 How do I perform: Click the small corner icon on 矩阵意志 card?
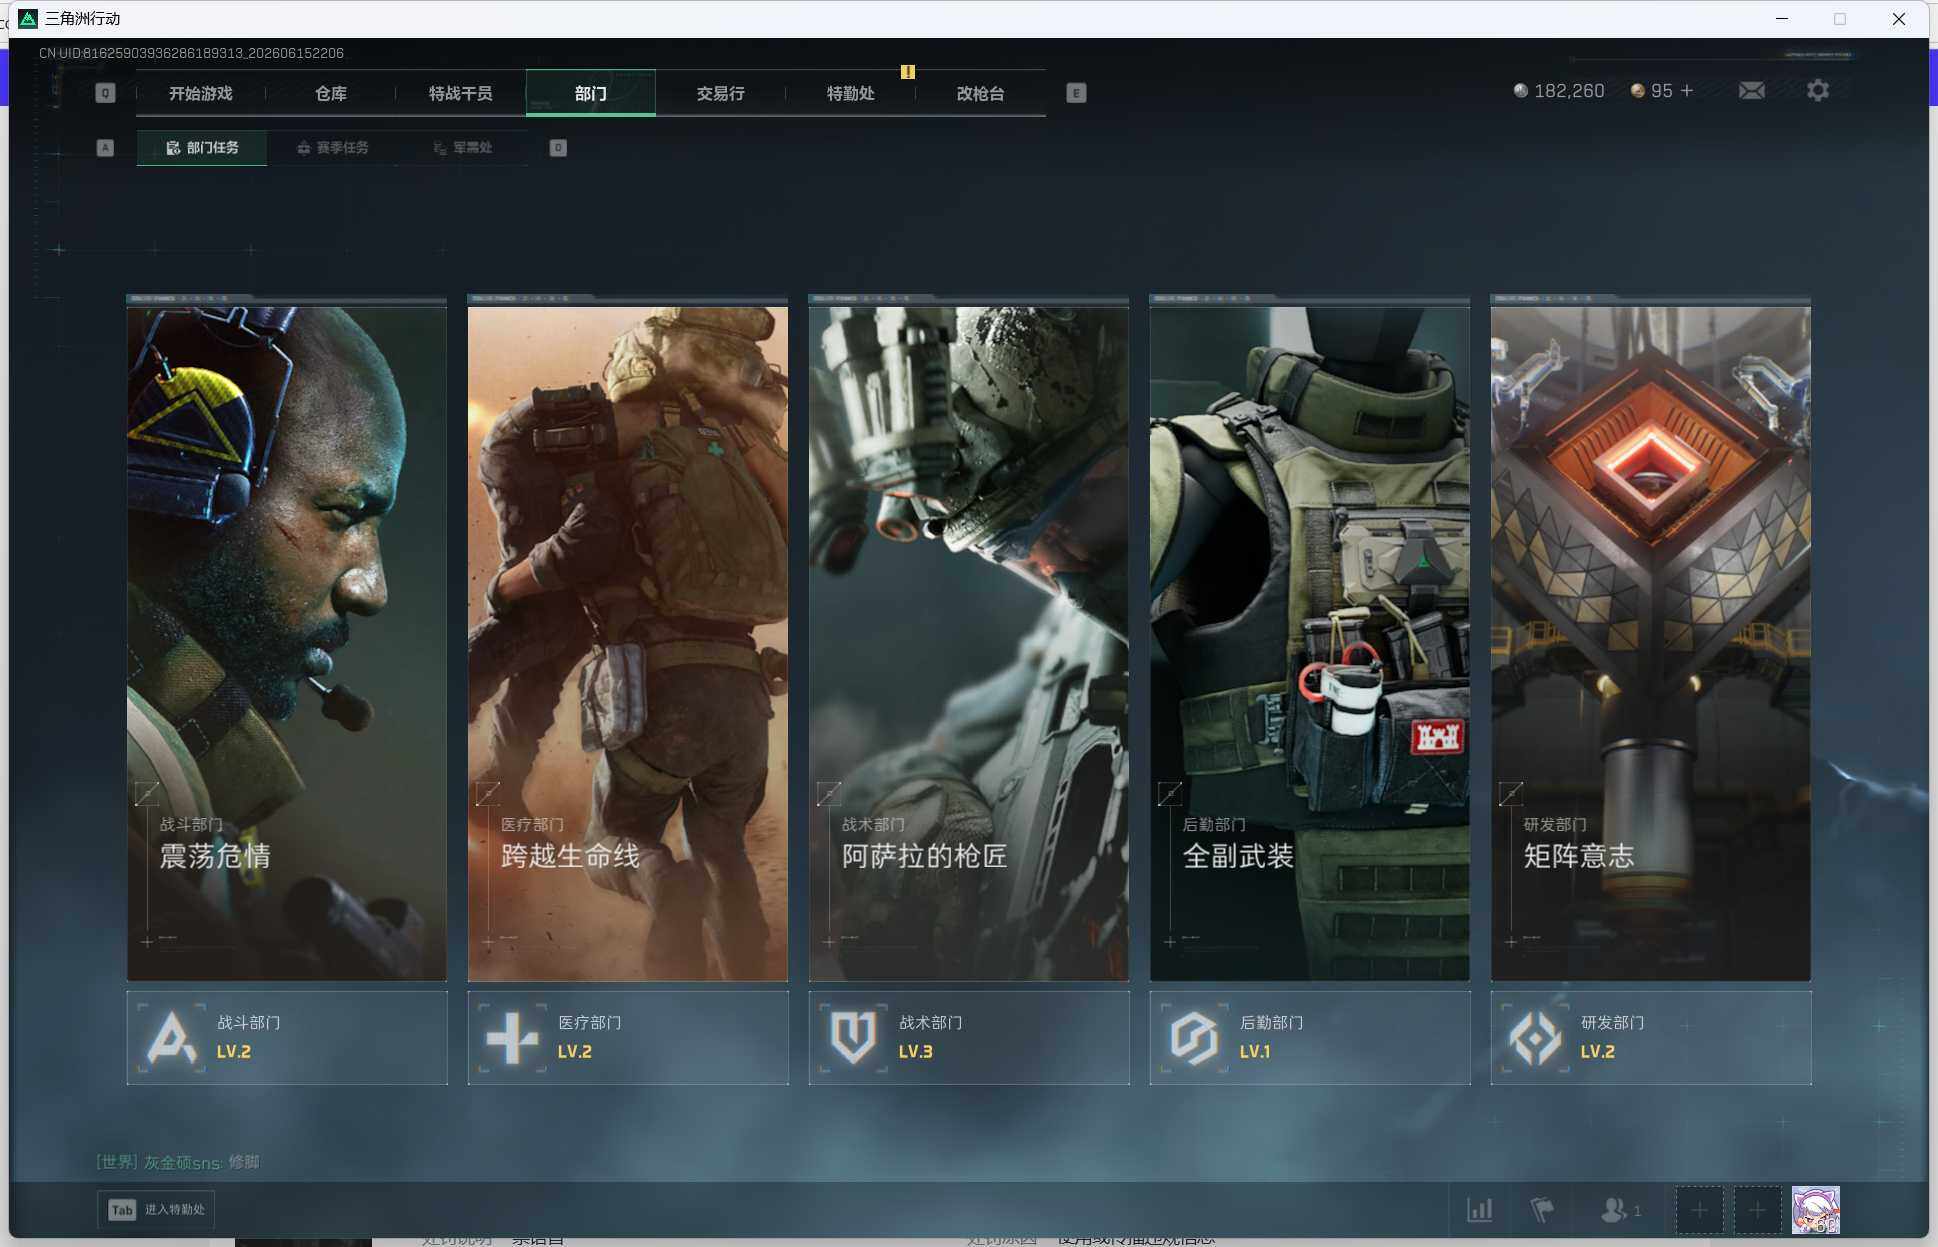coord(1511,794)
